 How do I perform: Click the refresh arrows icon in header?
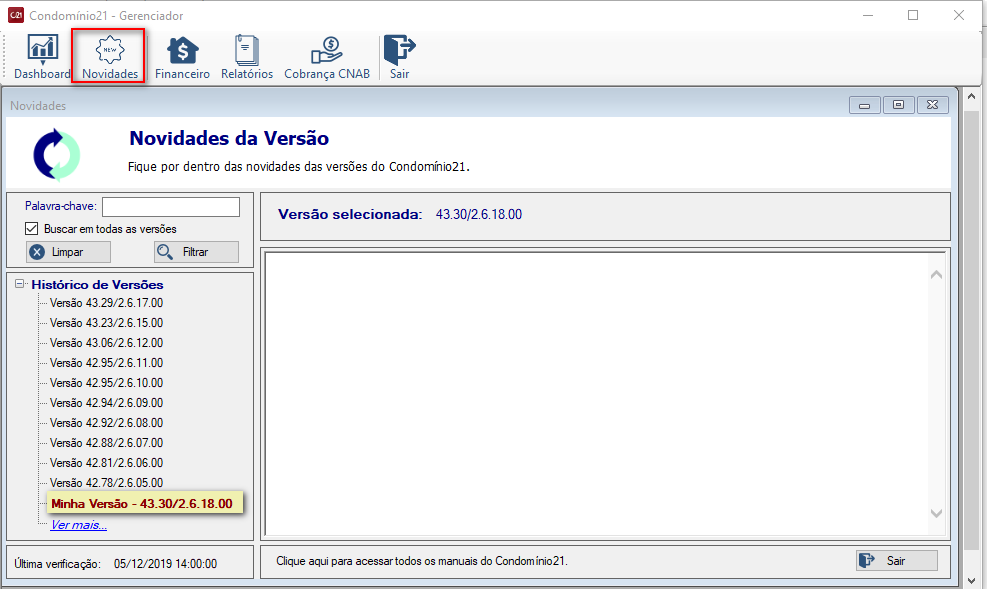[x=57, y=155]
